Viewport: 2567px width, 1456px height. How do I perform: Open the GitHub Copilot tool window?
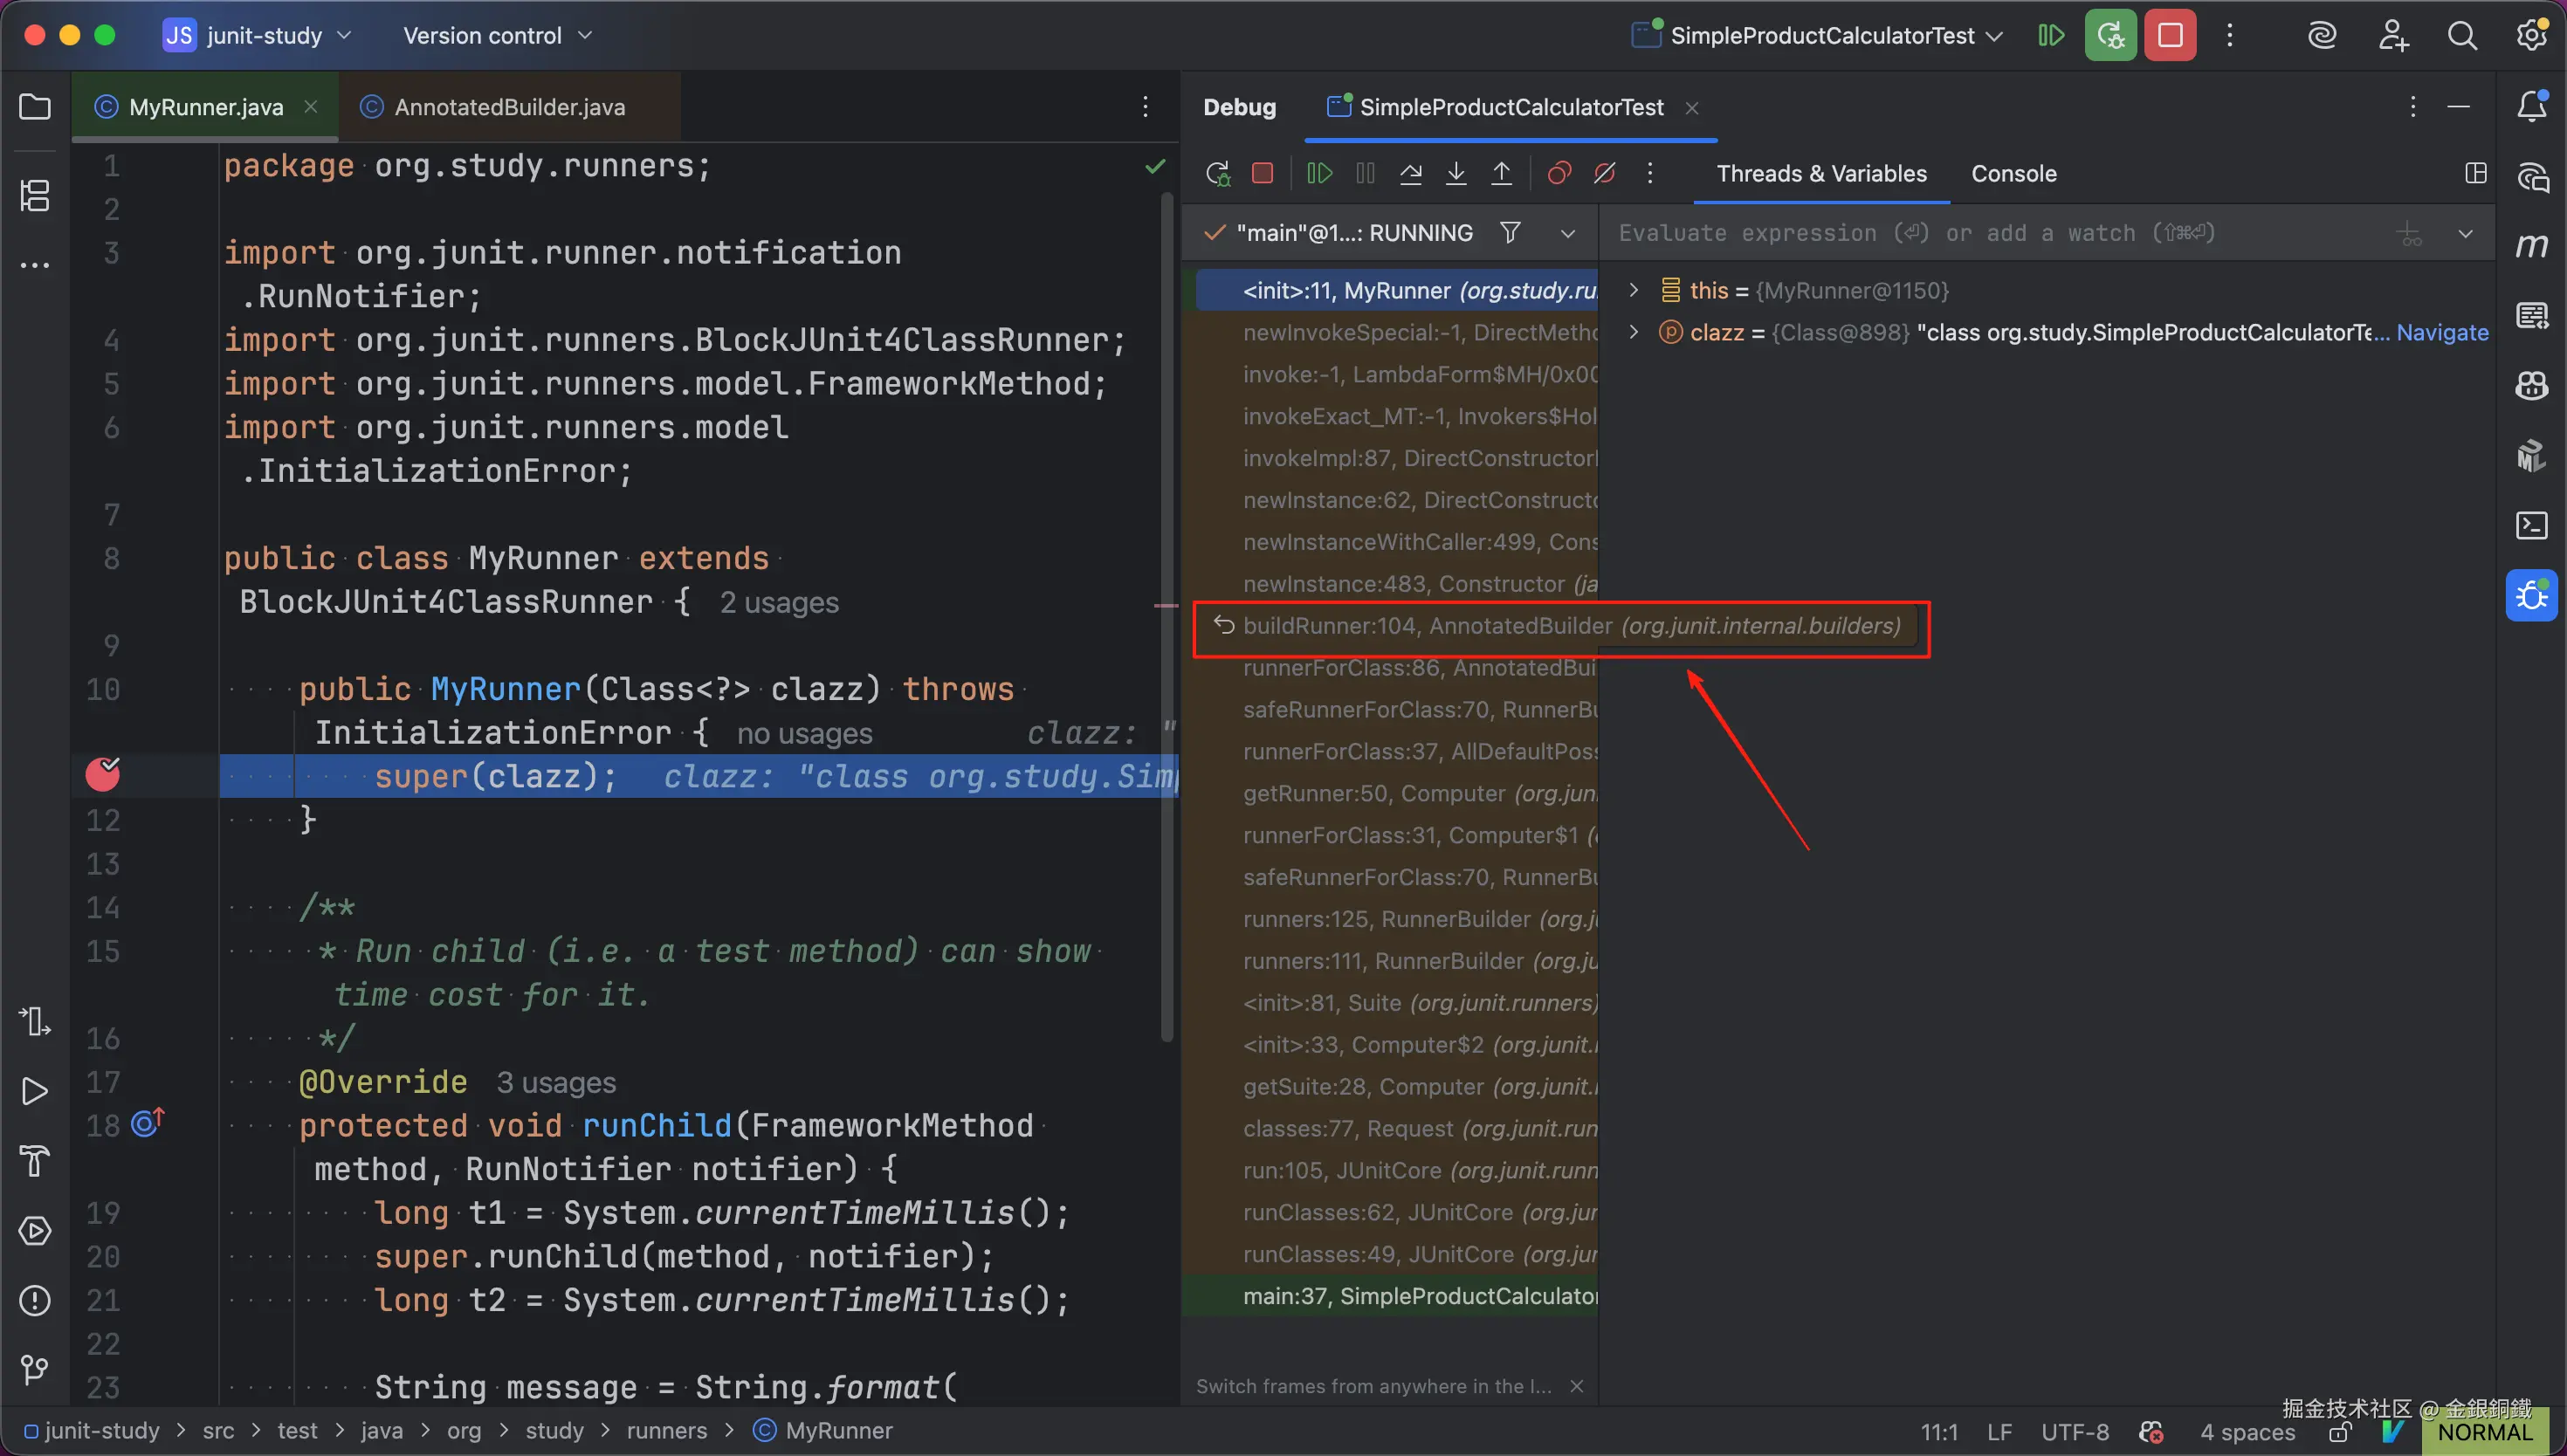coord(2531,385)
